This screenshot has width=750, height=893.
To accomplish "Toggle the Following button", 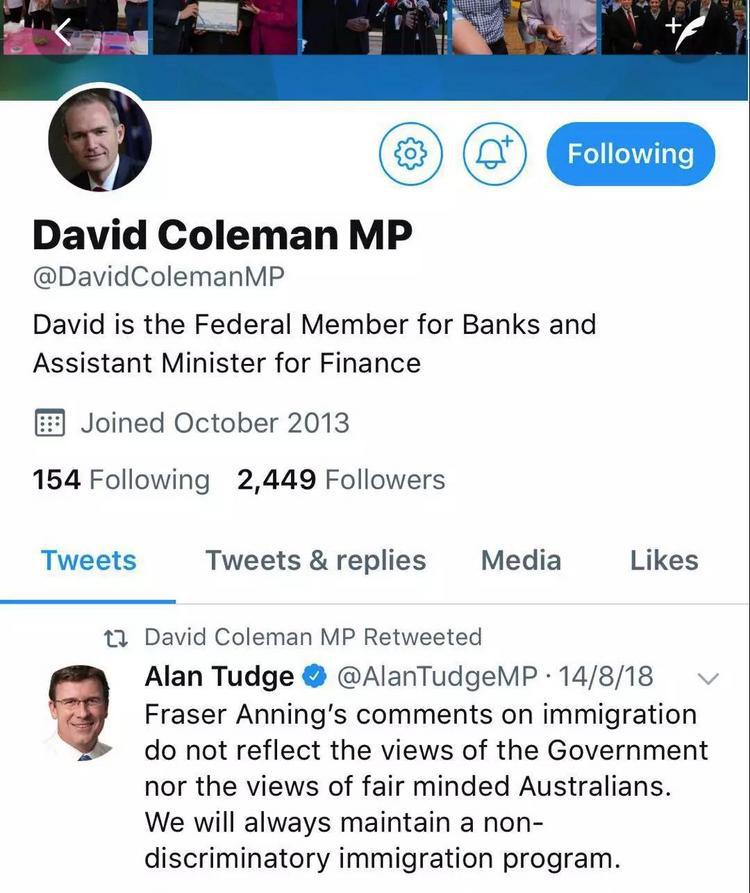I will (630, 153).
